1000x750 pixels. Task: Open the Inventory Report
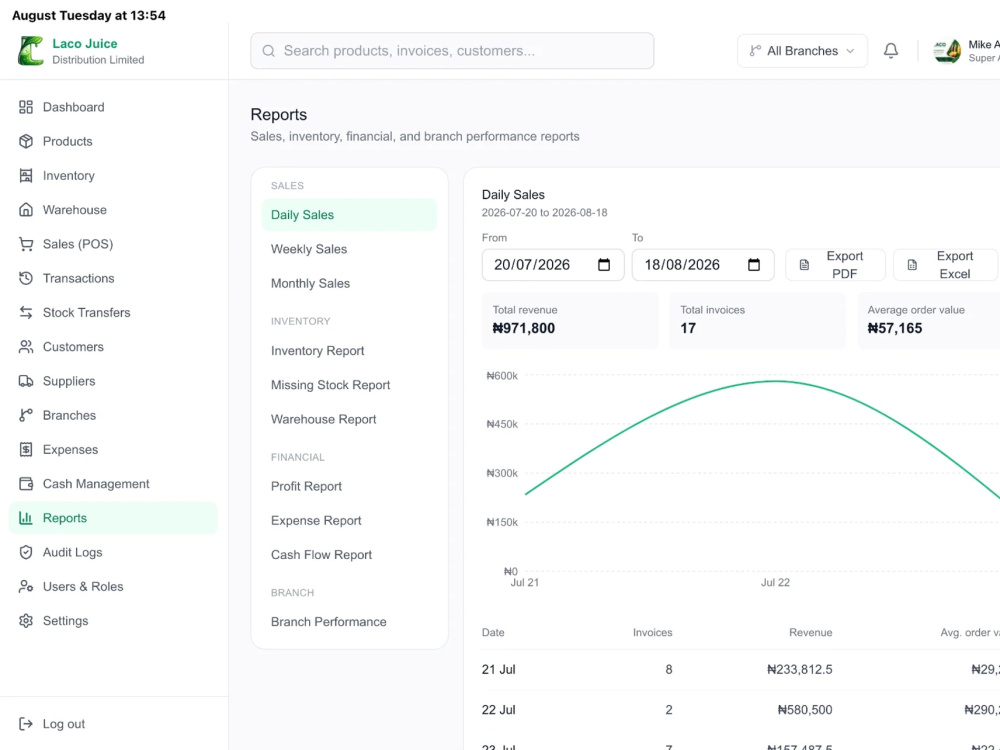coord(349,351)
